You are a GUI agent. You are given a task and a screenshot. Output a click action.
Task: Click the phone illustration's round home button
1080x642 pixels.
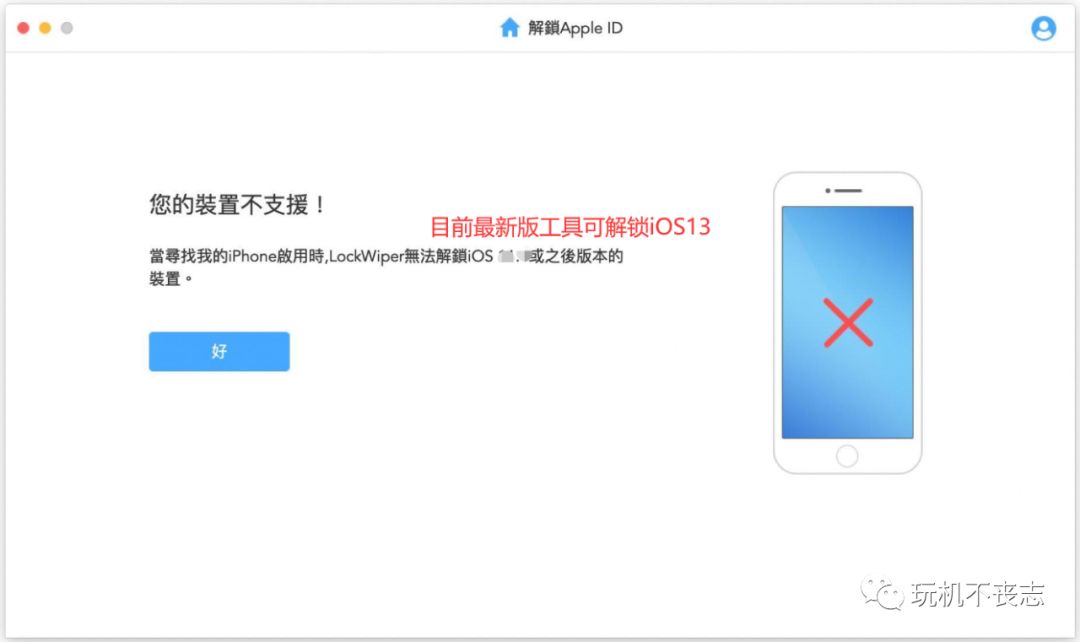(847, 455)
